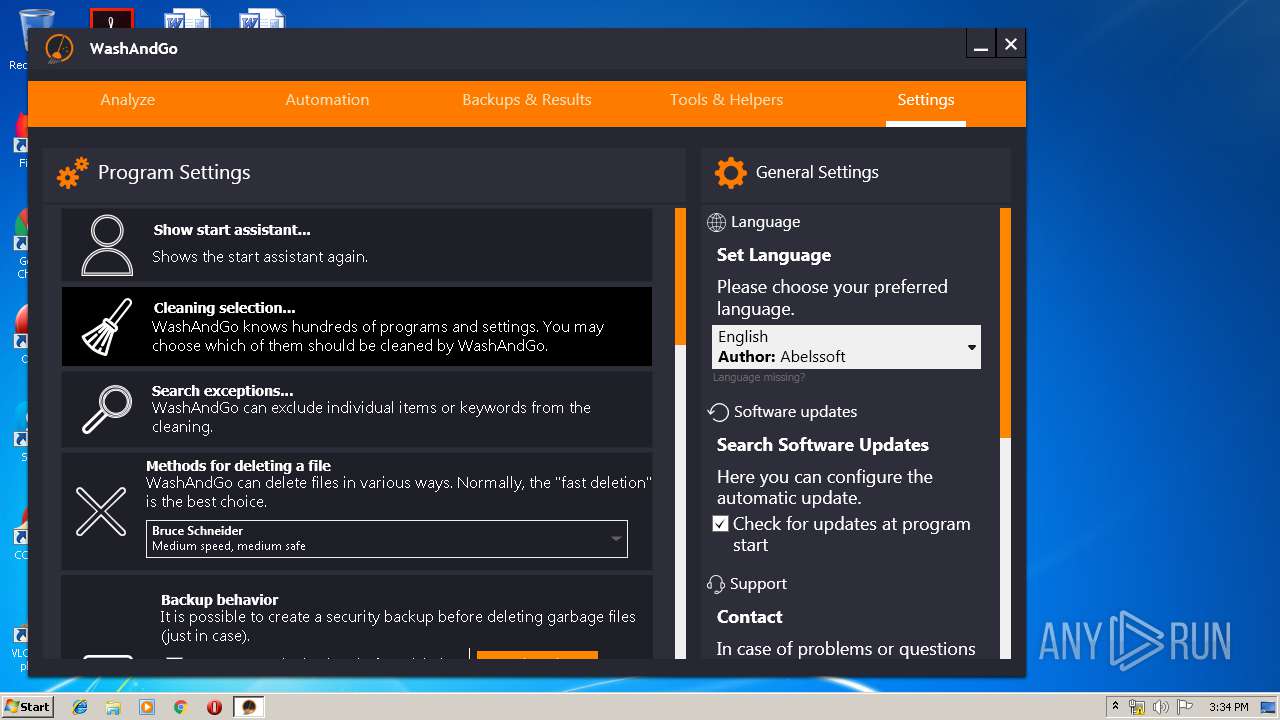Click the Search Software Updates heading

(823, 445)
